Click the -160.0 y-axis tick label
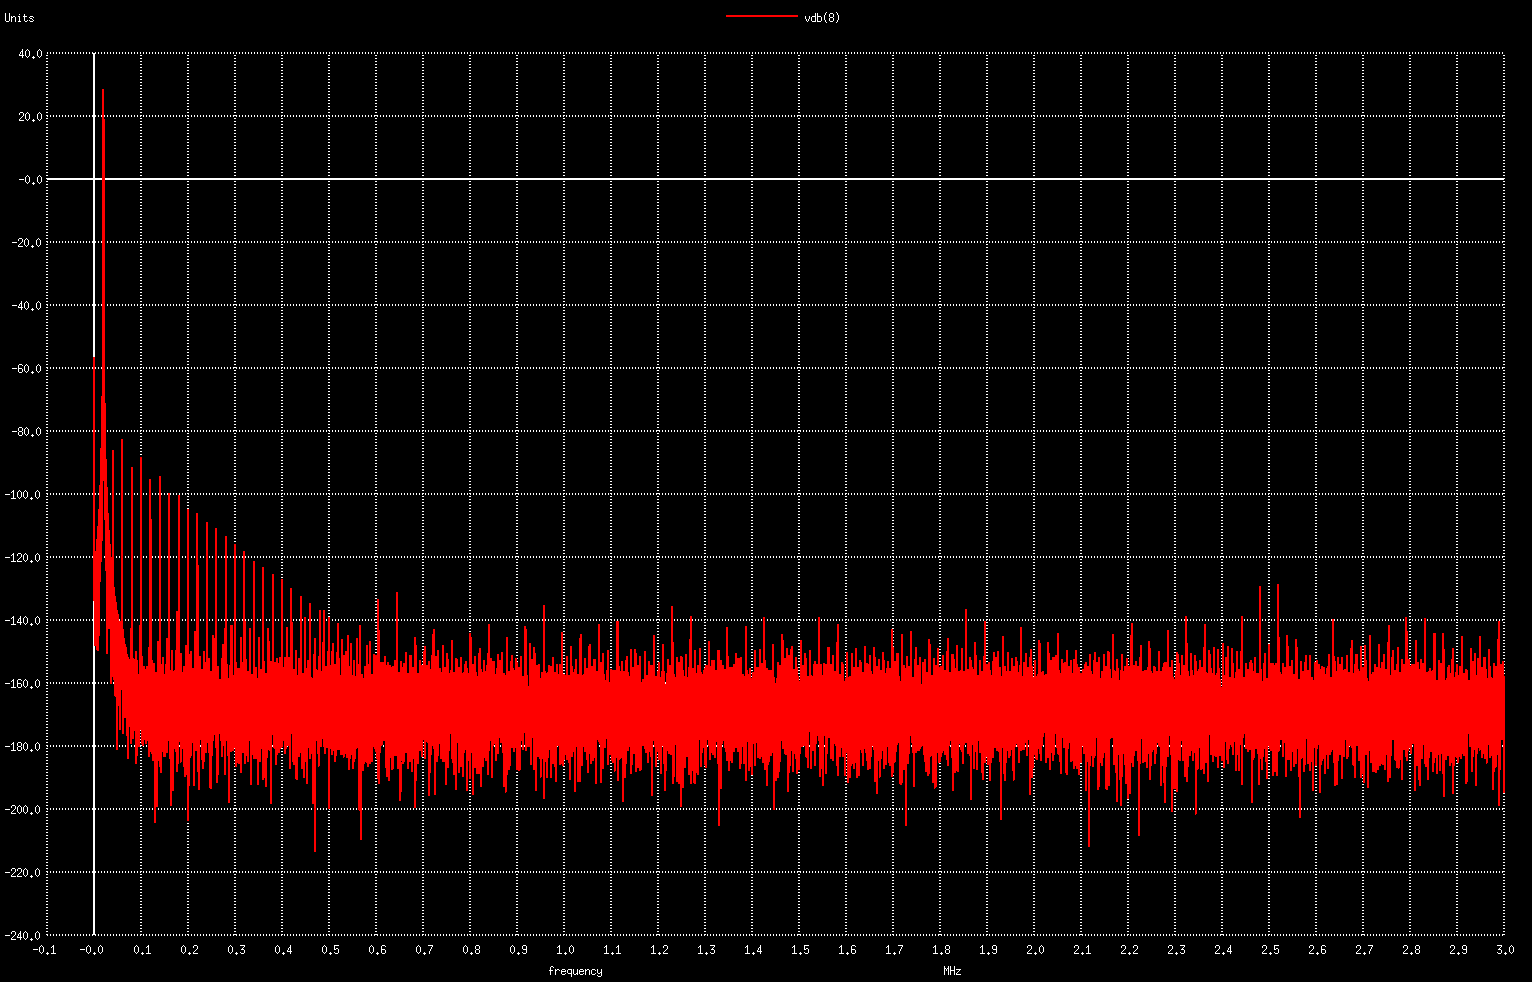 tap(25, 684)
